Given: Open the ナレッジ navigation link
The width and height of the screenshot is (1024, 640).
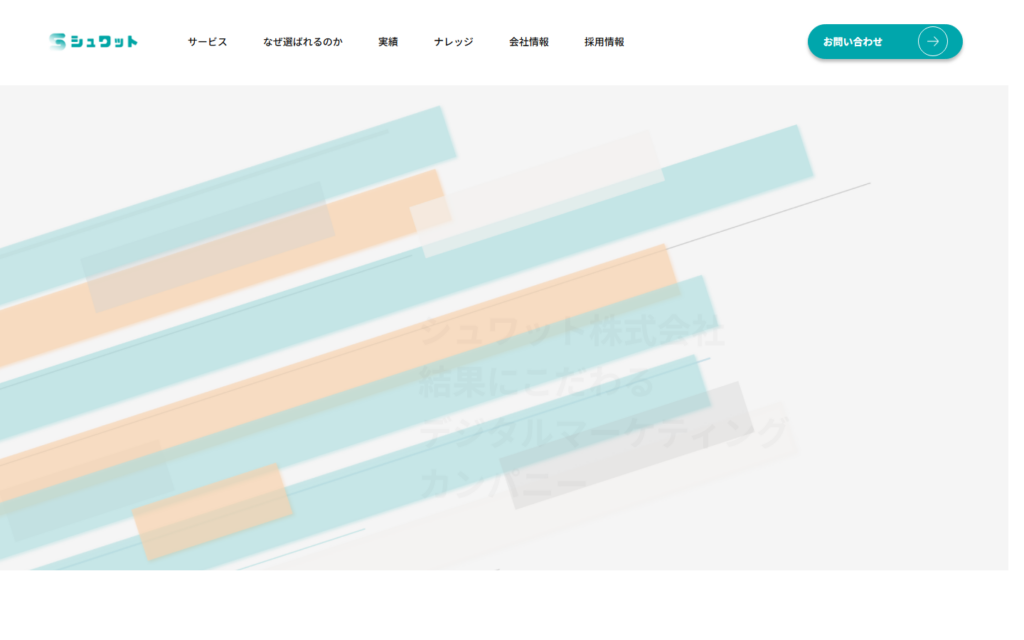Looking at the screenshot, I should coord(453,42).
